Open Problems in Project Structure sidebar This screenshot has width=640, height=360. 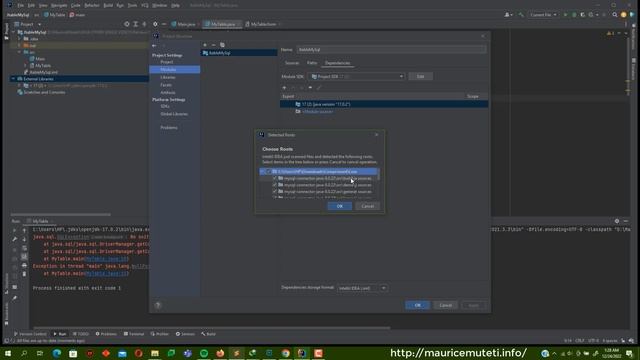pyautogui.click(x=169, y=128)
